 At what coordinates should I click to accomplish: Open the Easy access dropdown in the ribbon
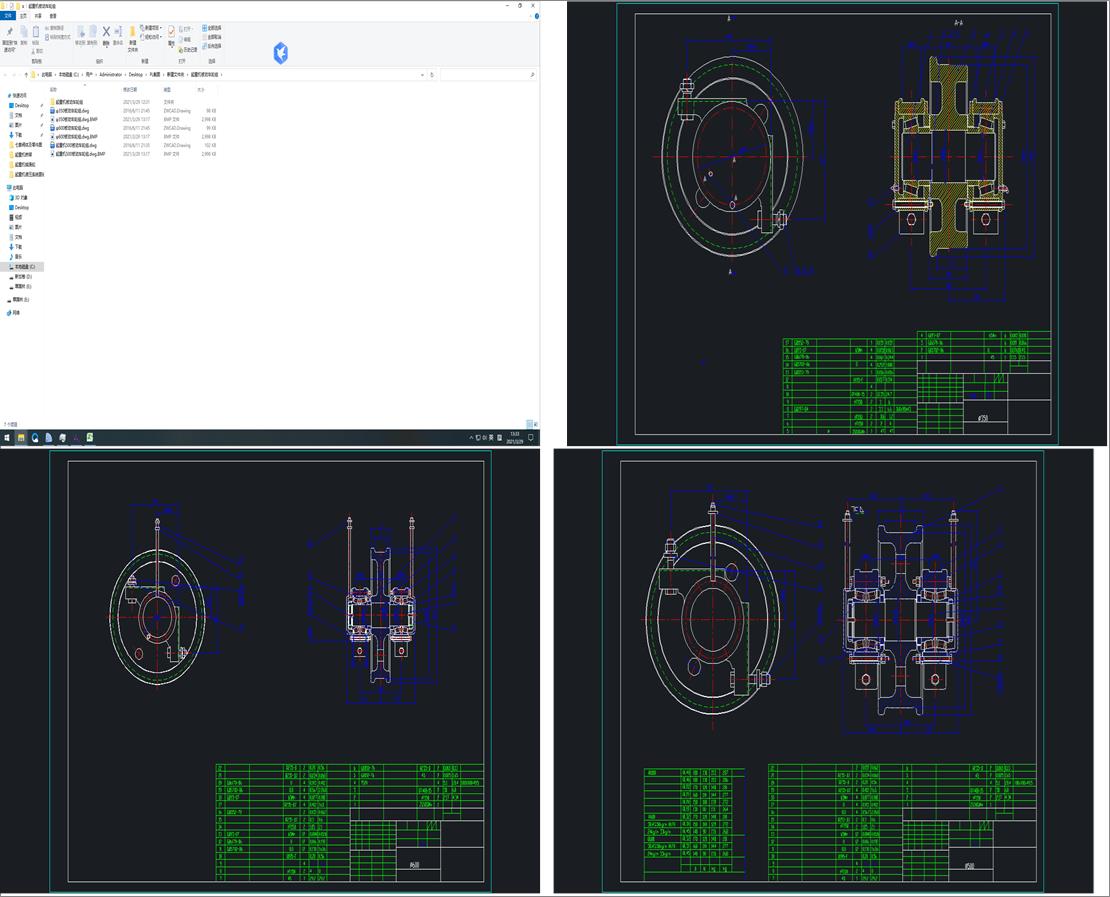151,37
